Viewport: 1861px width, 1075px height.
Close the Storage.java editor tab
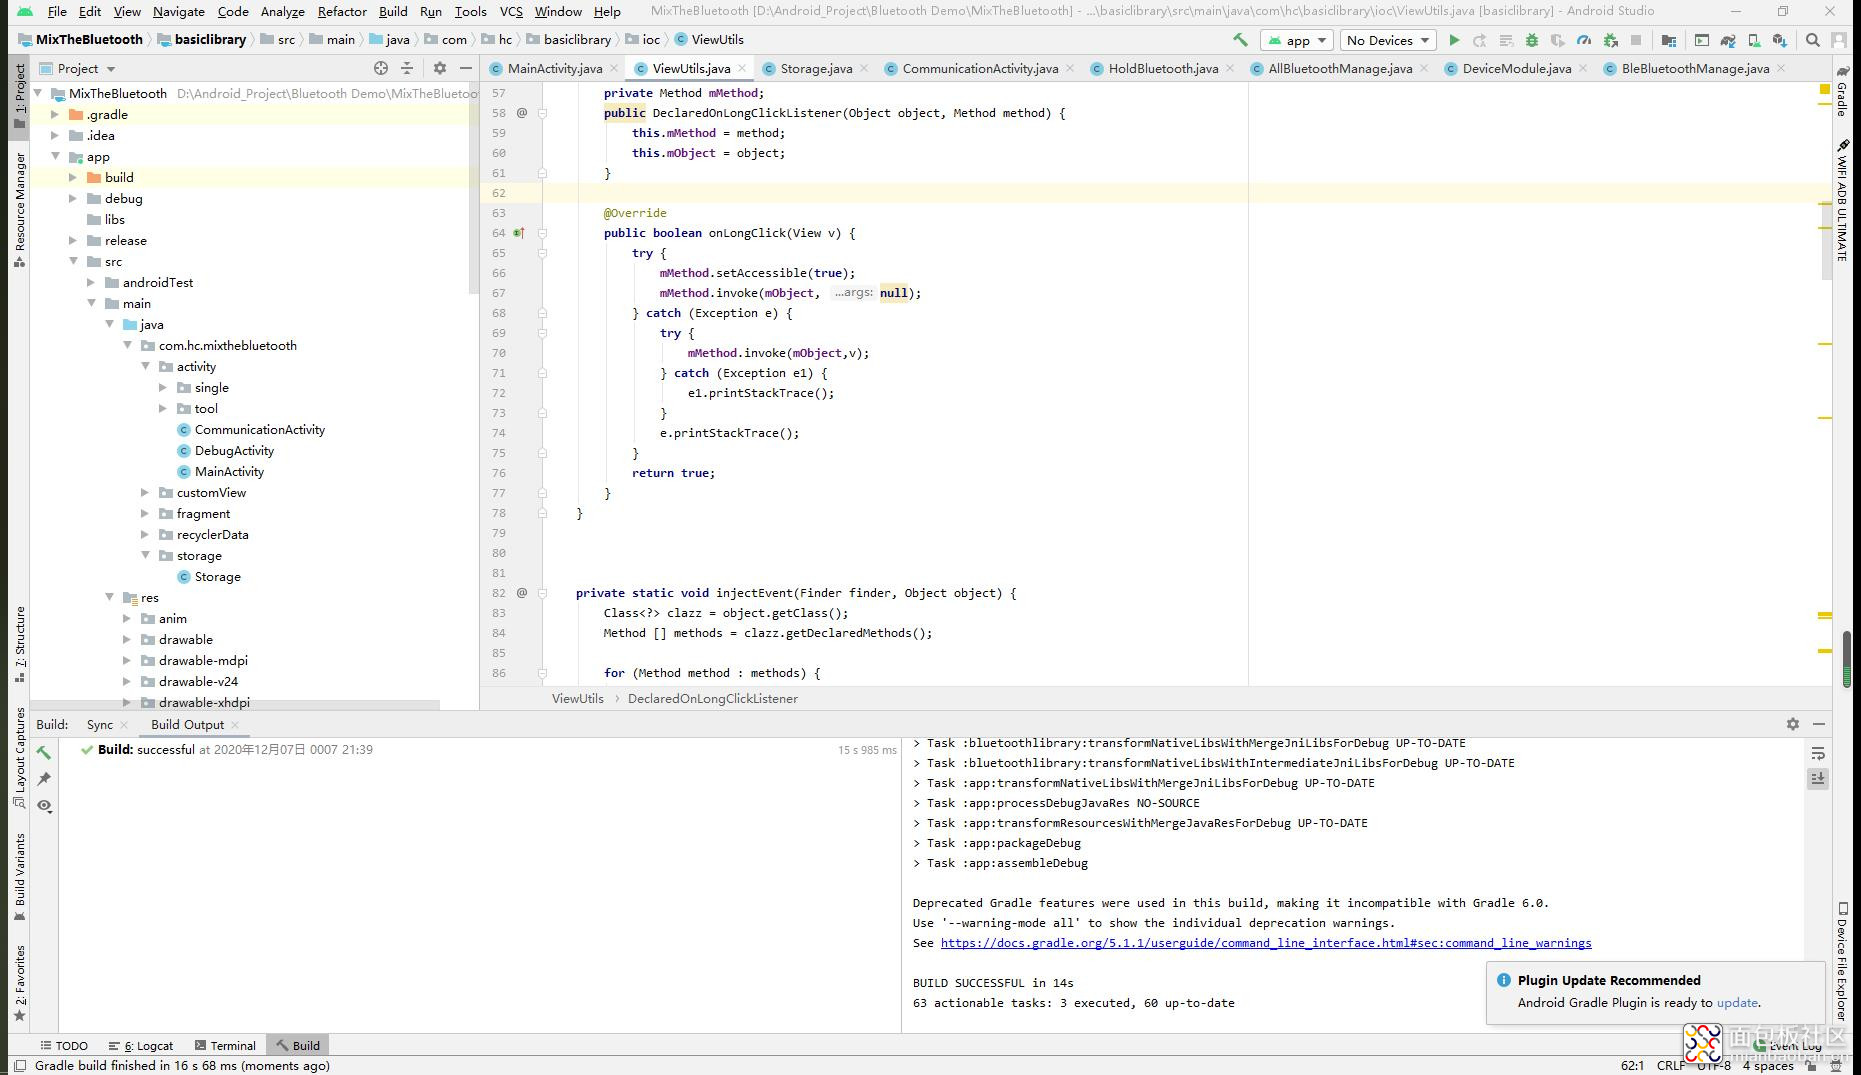[865, 68]
